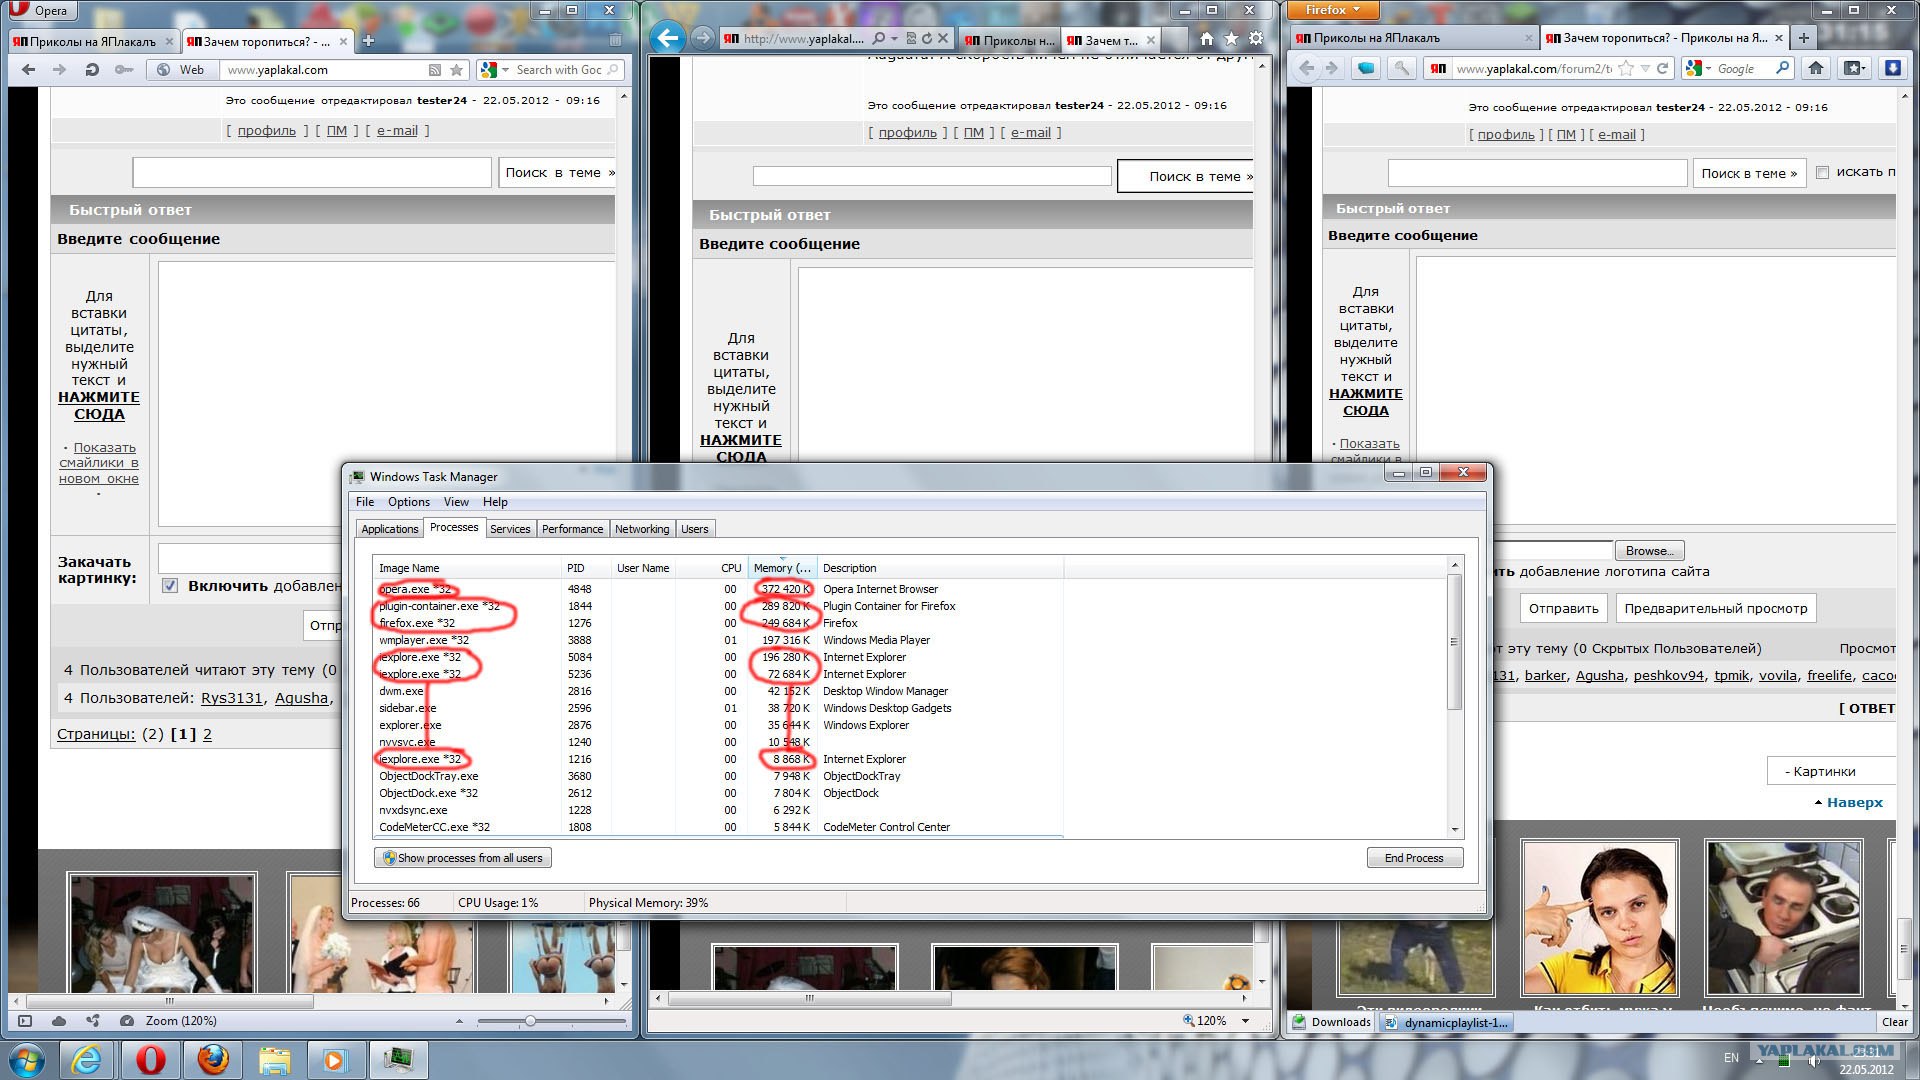Select the wmplayer.exe *32 process row

click(x=717, y=640)
